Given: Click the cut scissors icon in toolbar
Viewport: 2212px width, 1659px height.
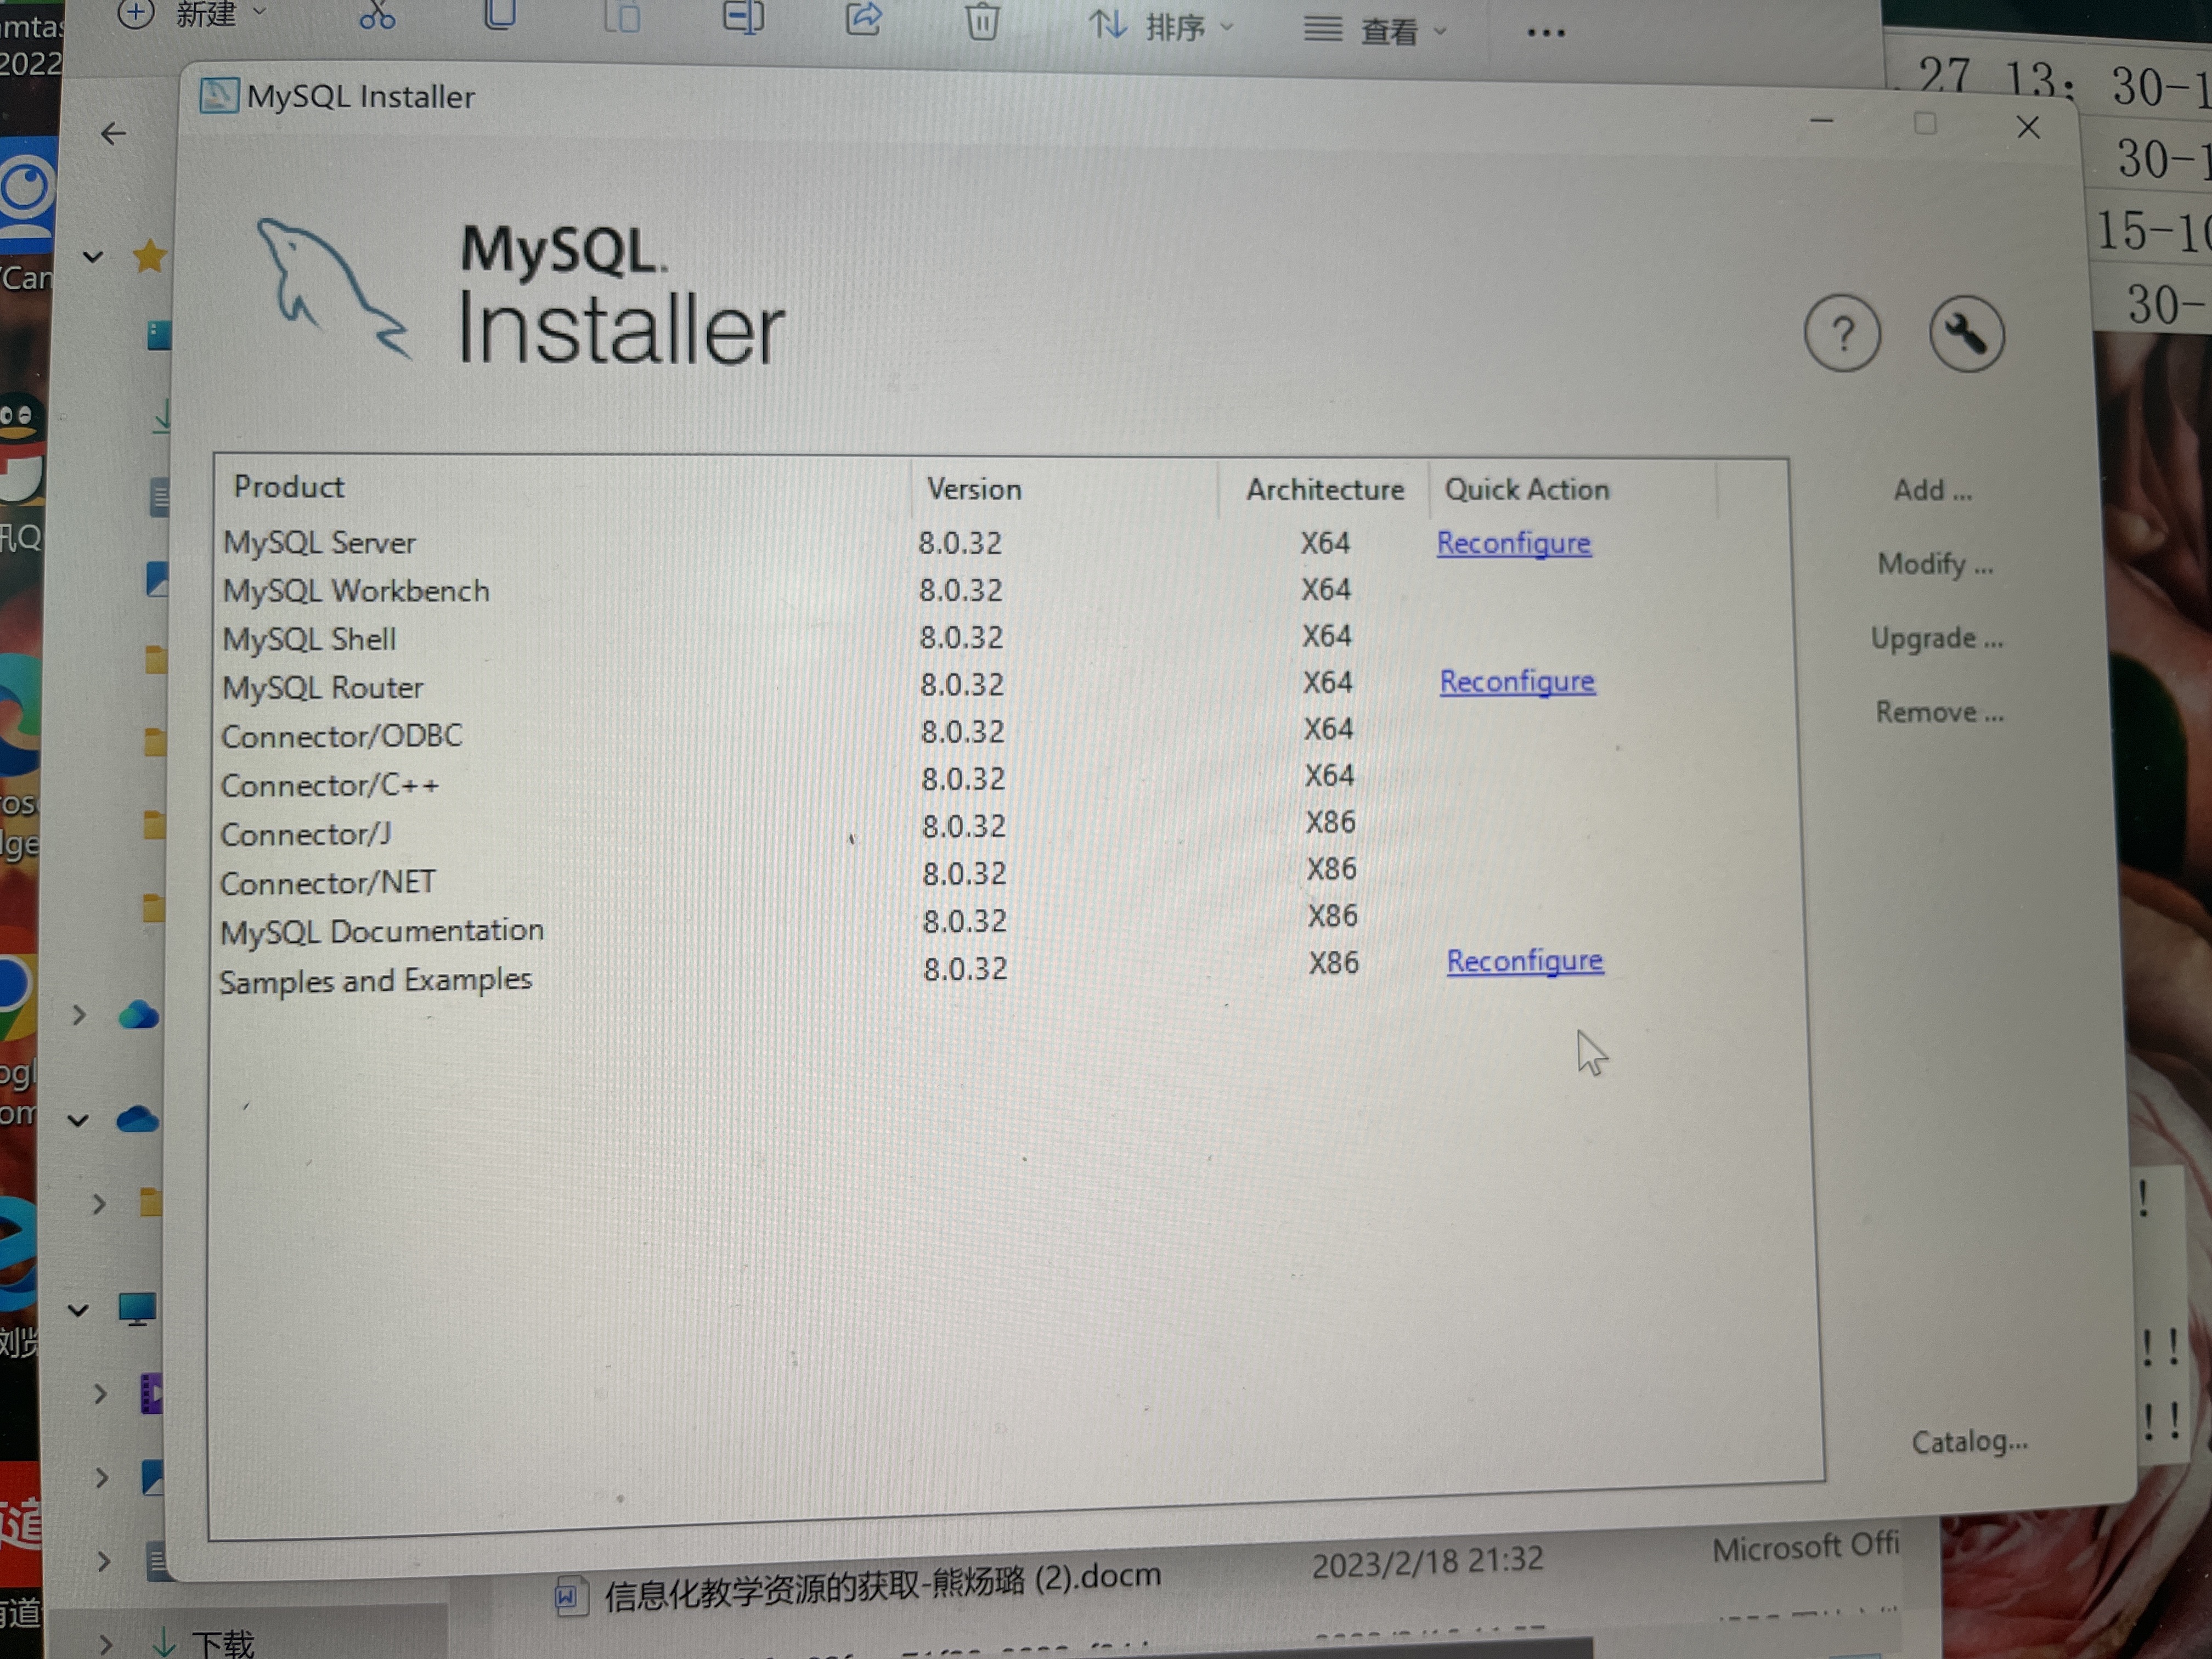Looking at the screenshot, I should (x=377, y=15).
